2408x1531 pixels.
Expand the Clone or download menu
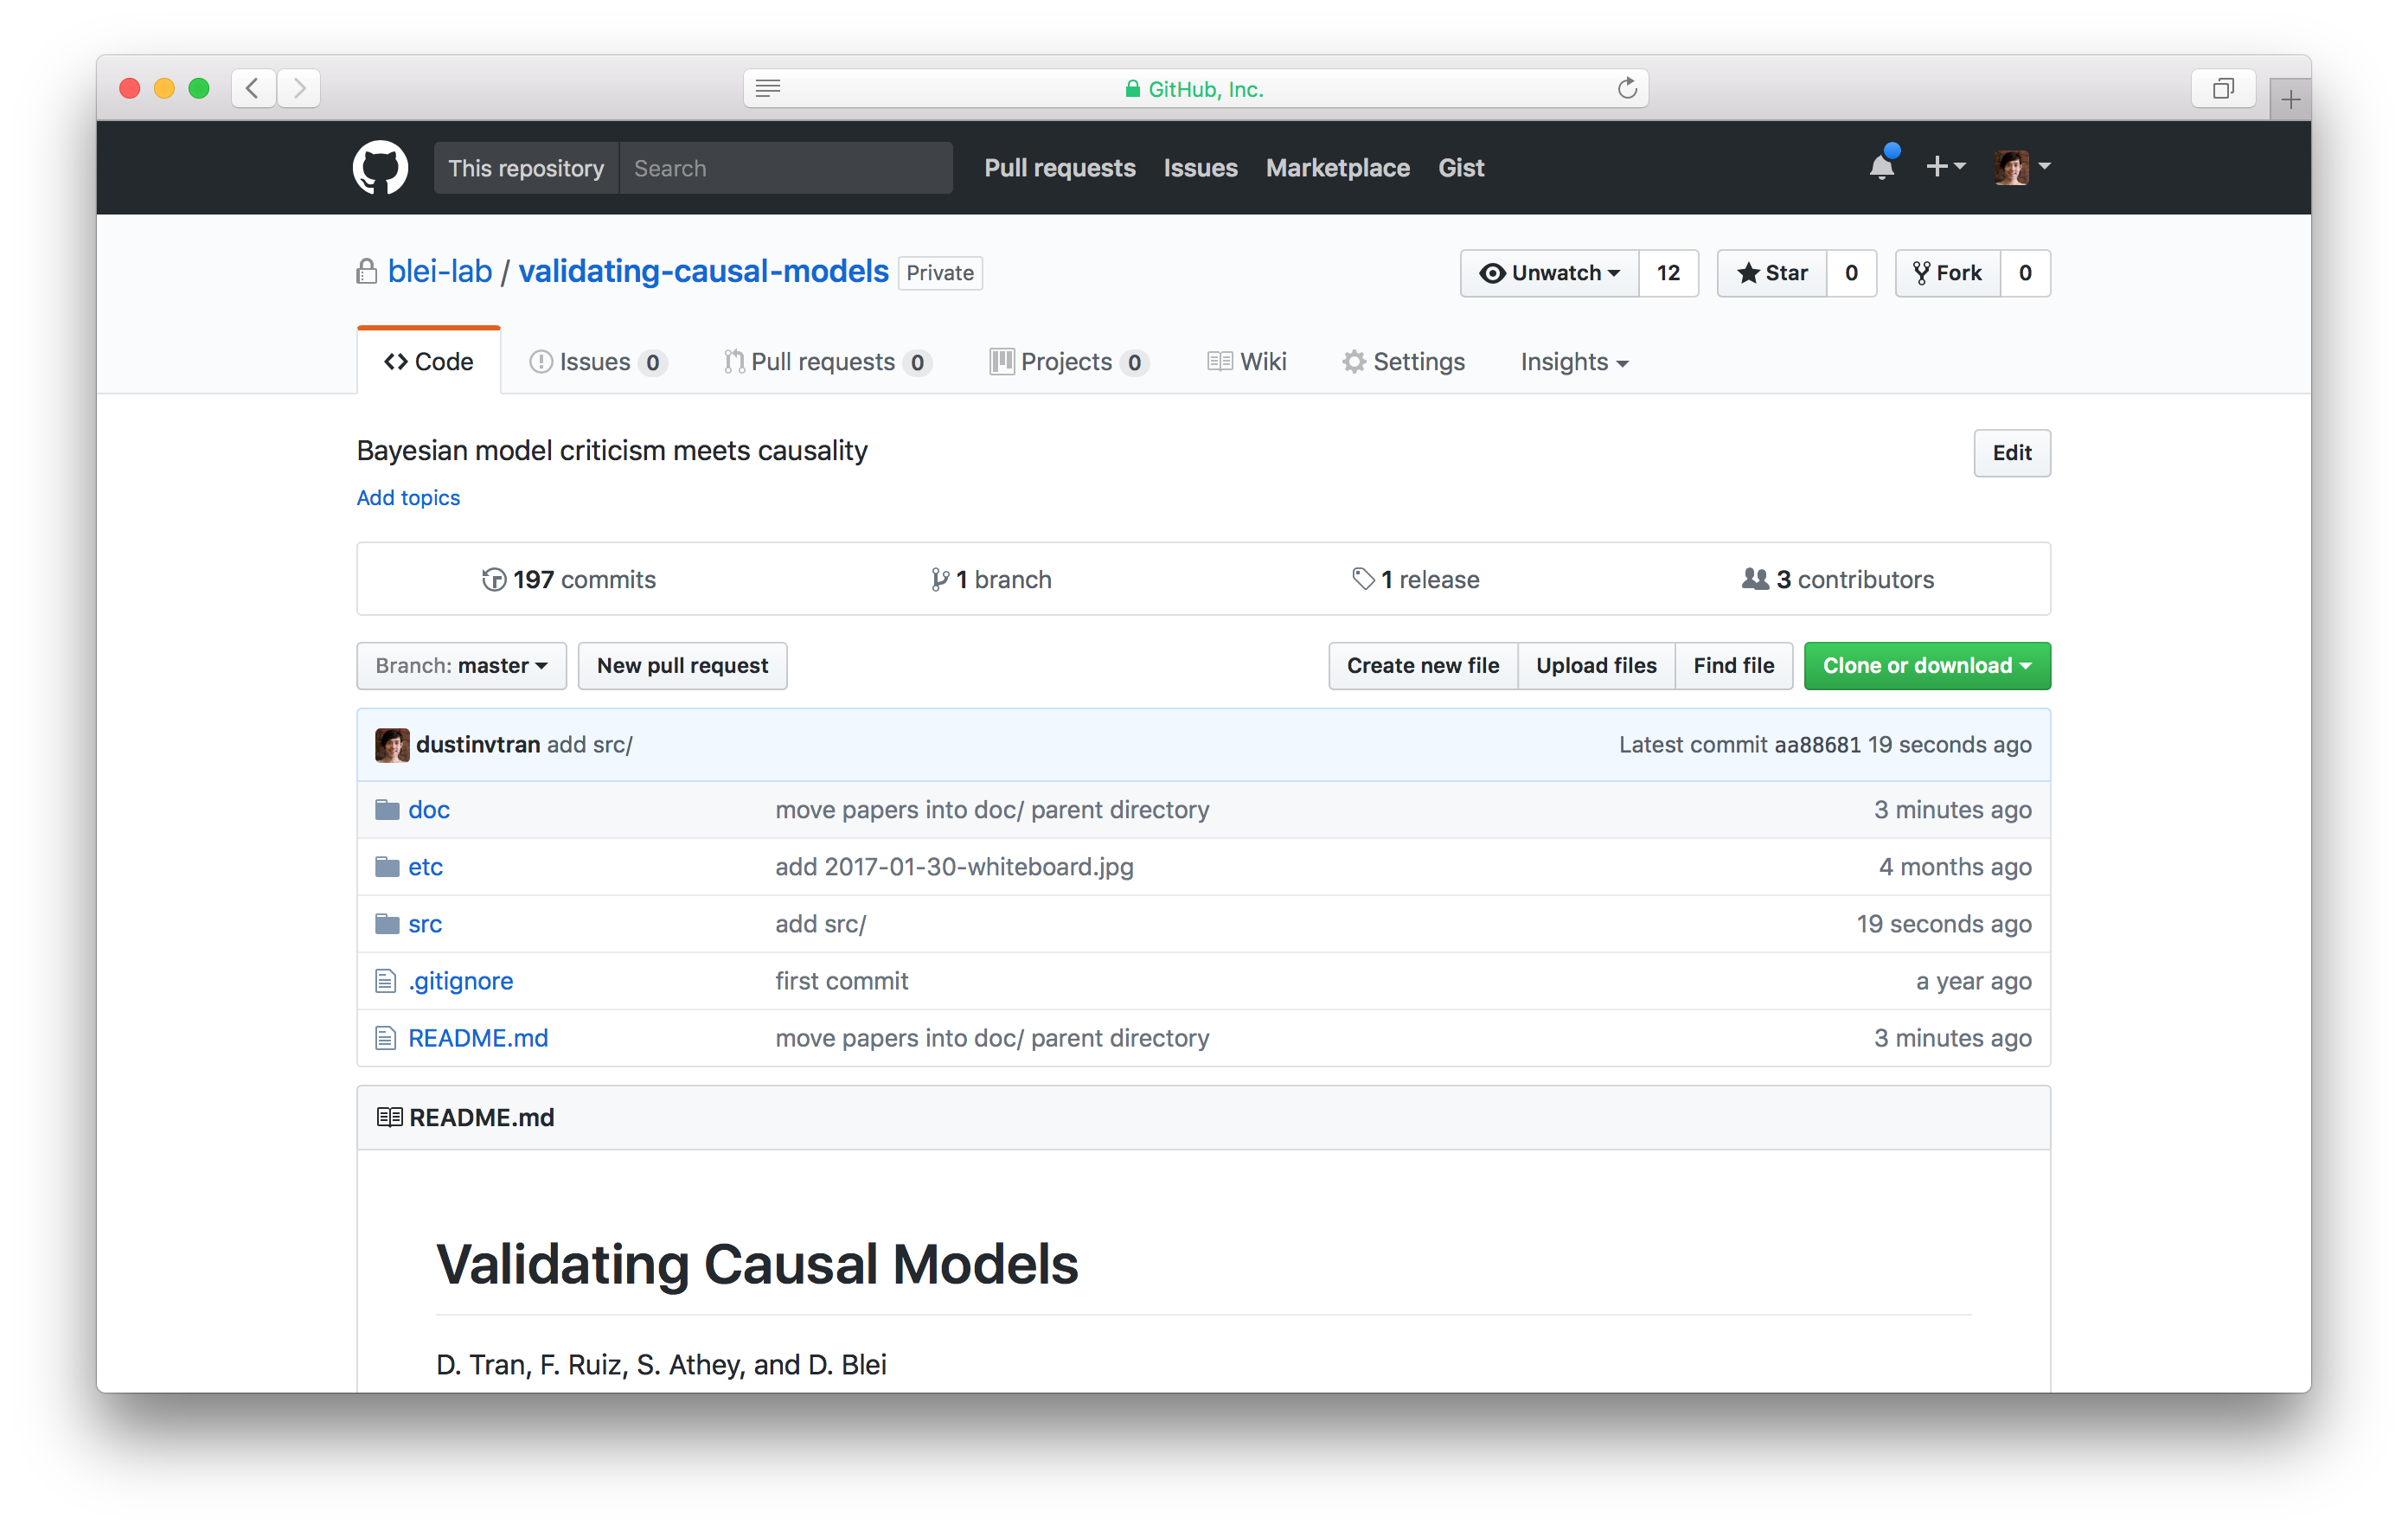1927,665
